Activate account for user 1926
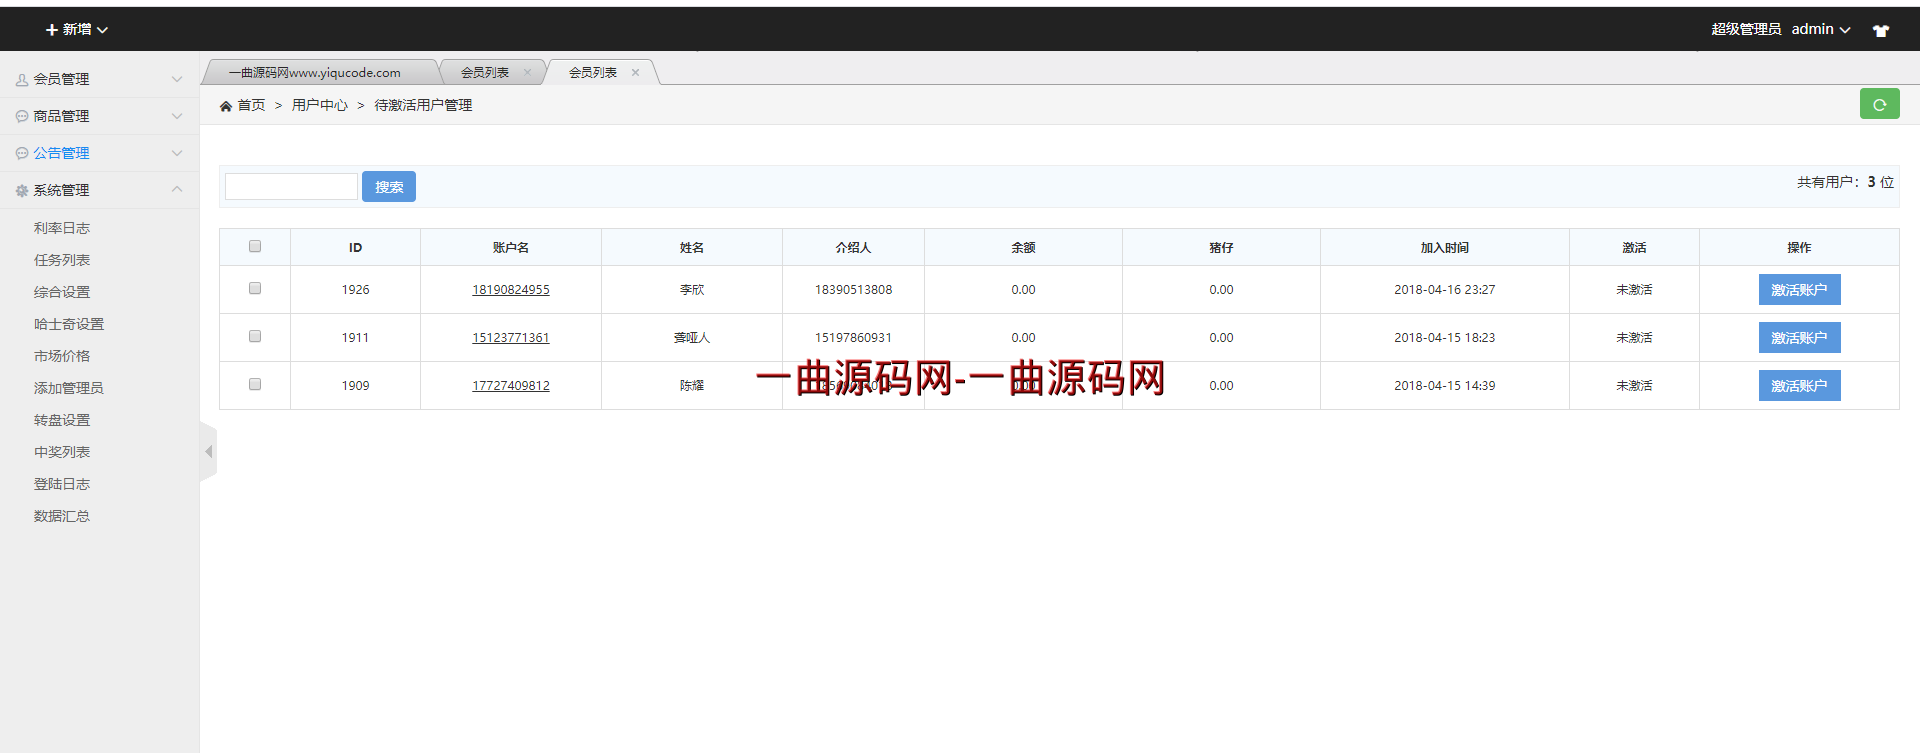The image size is (1920, 753). pos(1799,290)
